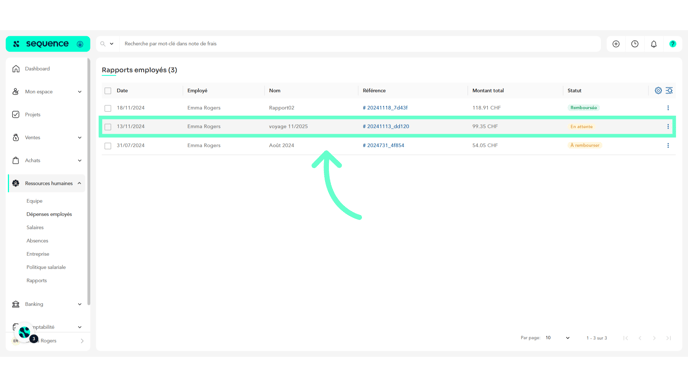Image resolution: width=688 pixels, height=387 pixels.
Task: Focus the keyword search field
Action: (x=360, y=44)
